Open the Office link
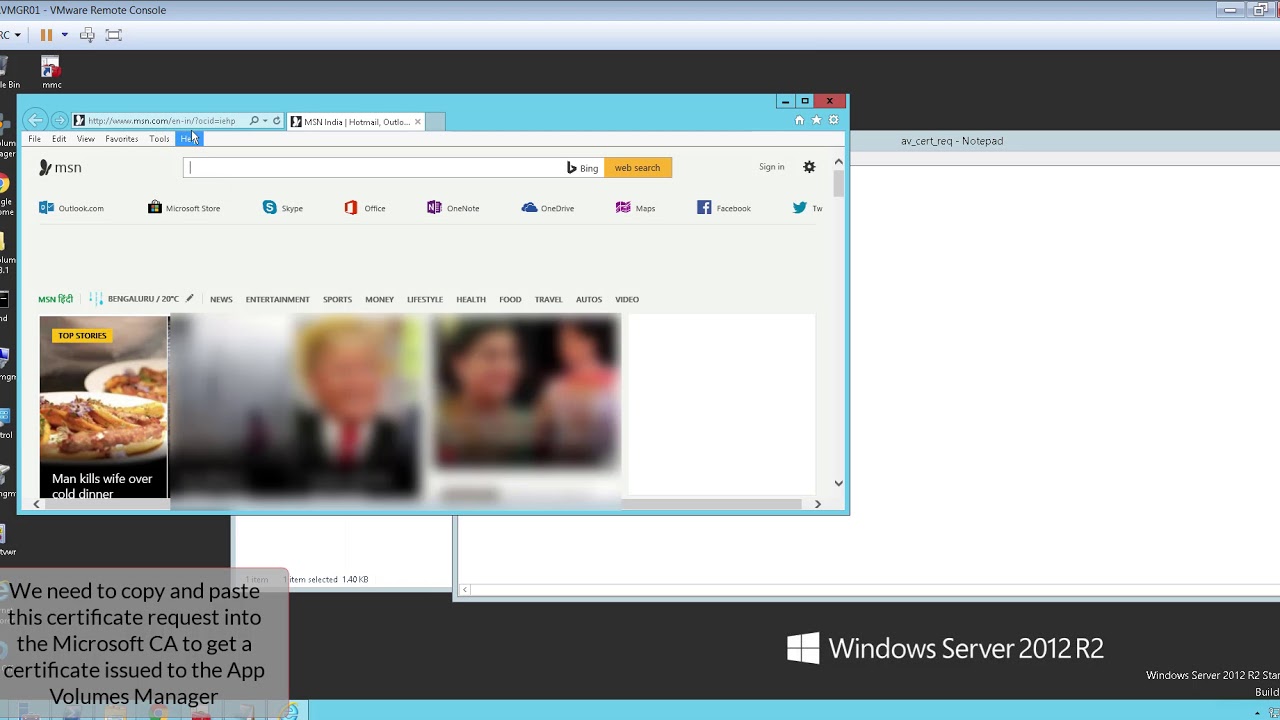This screenshot has width=1280, height=720. pos(365,208)
